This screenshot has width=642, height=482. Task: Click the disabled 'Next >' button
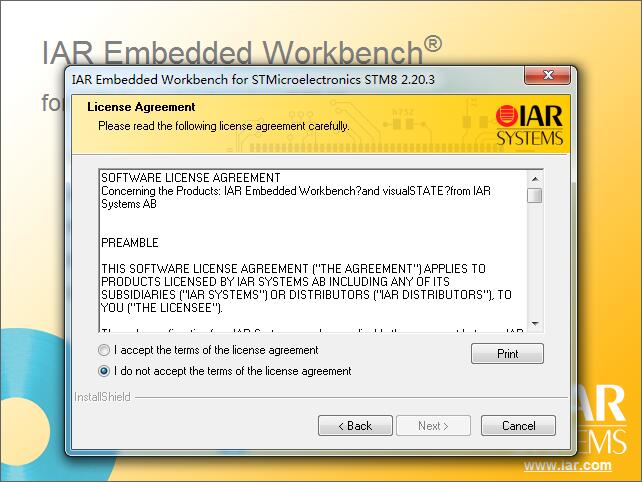433,426
